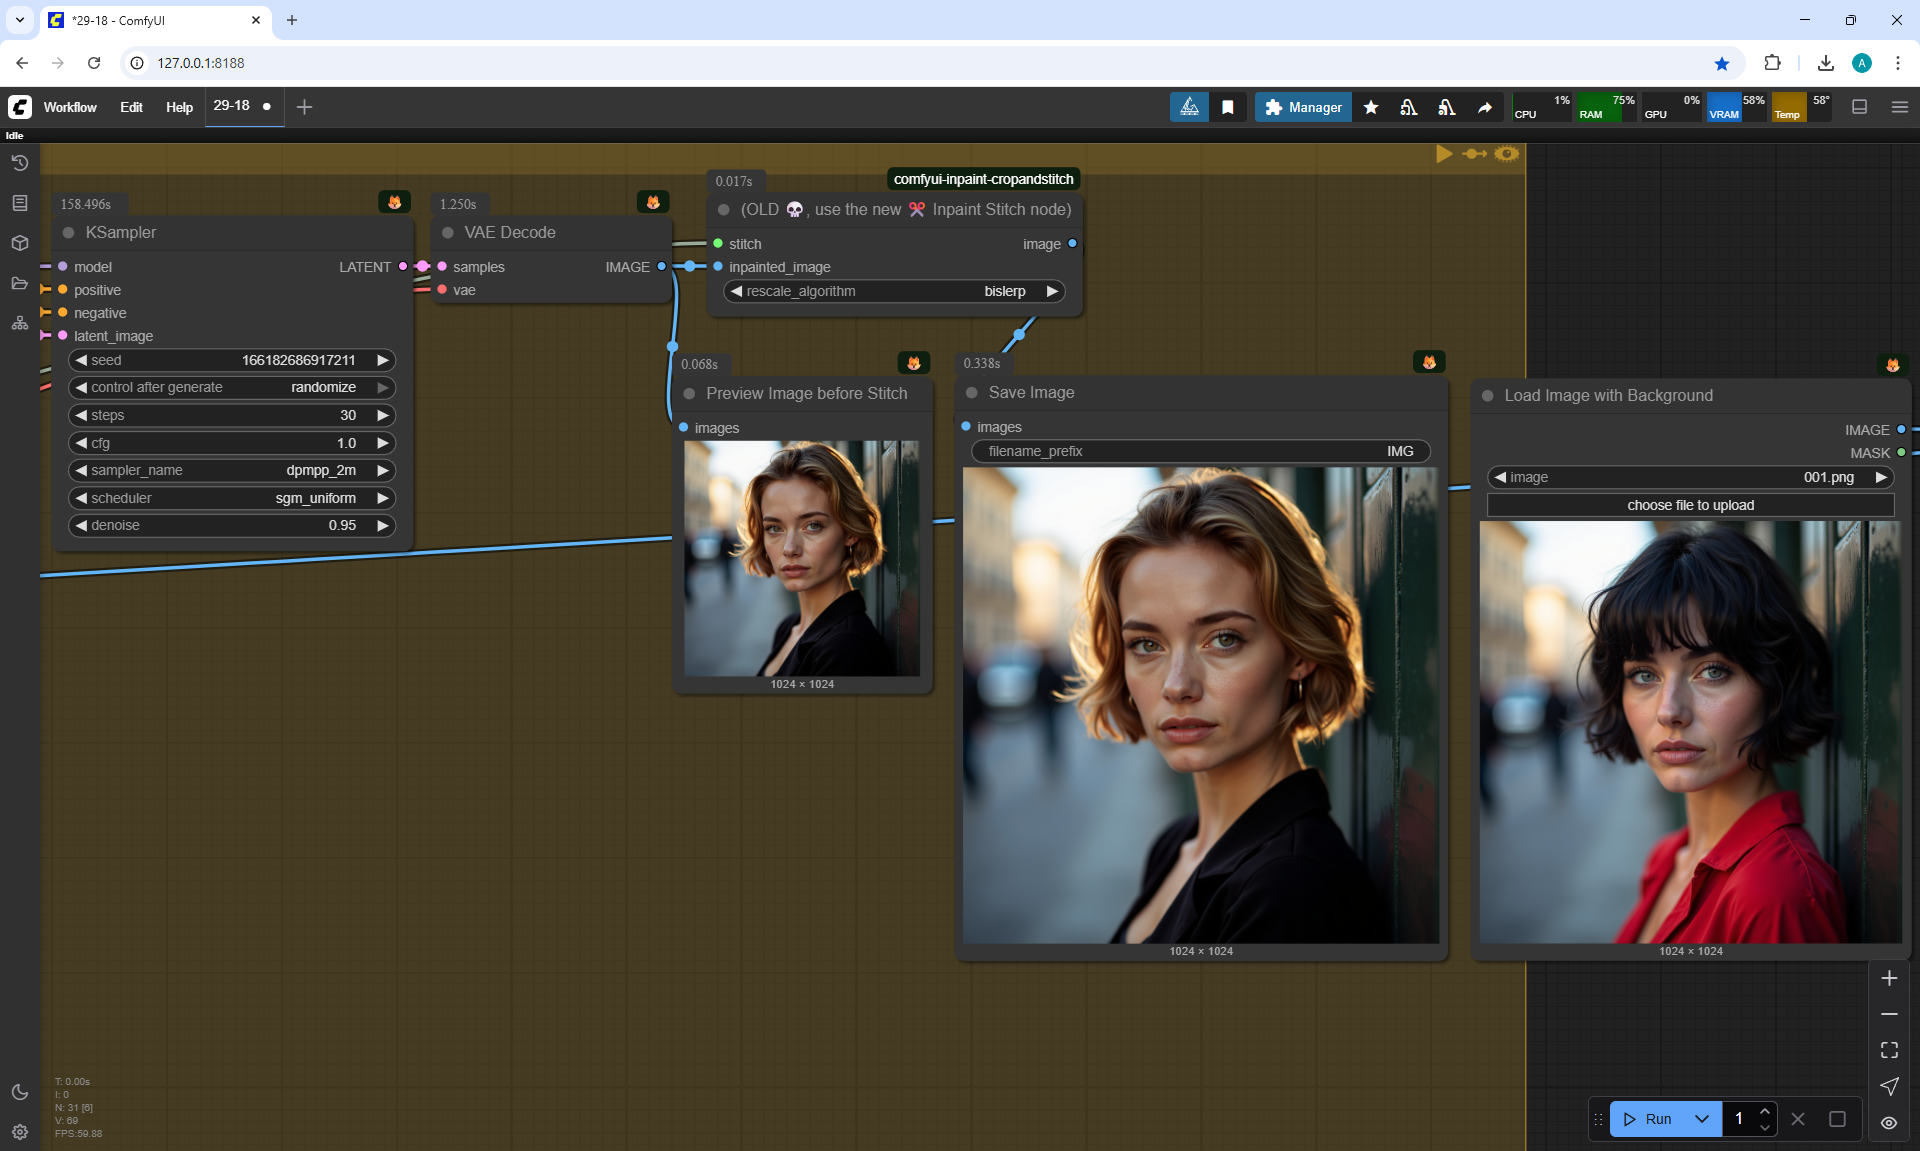
Task: Click the Manager puzzle button
Action: [1303, 107]
